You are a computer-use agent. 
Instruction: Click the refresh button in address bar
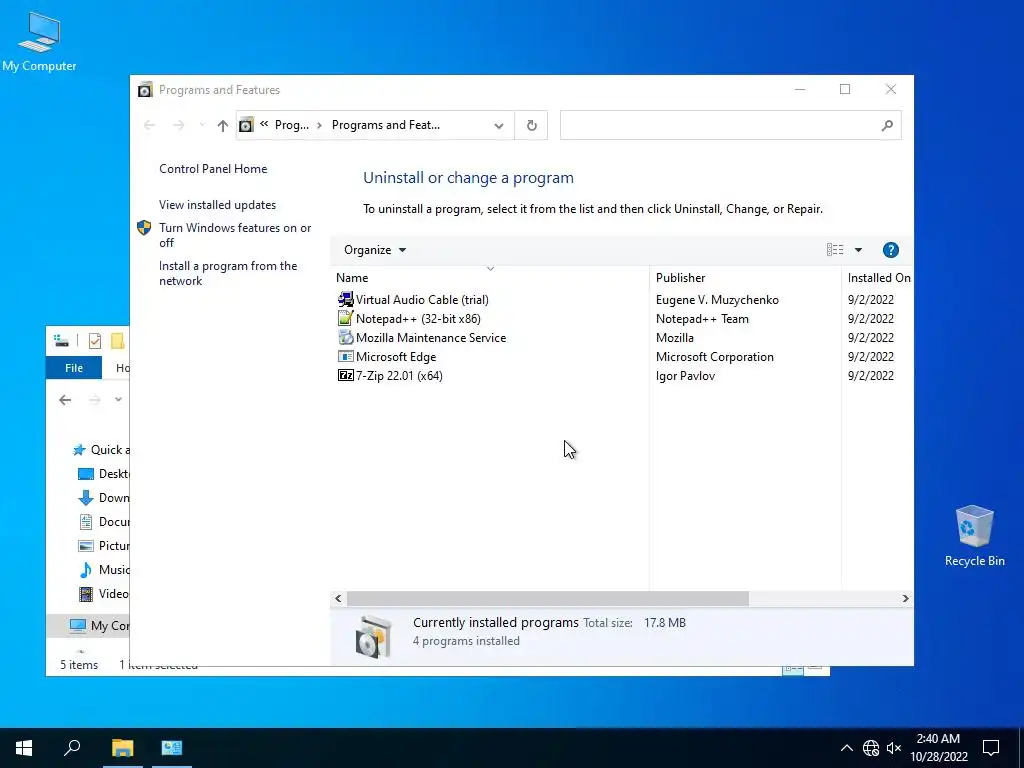pyautogui.click(x=532, y=125)
